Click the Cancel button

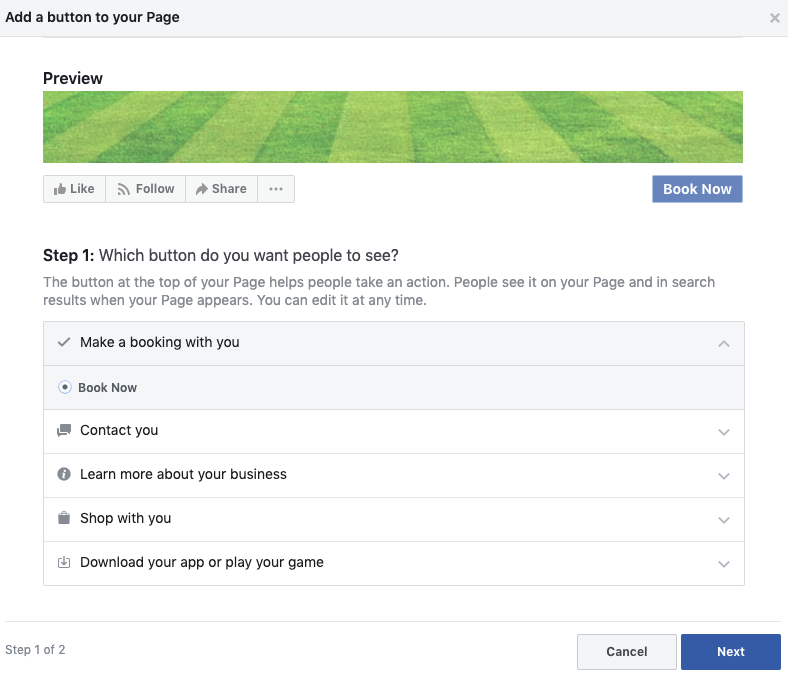[x=627, y=652]
